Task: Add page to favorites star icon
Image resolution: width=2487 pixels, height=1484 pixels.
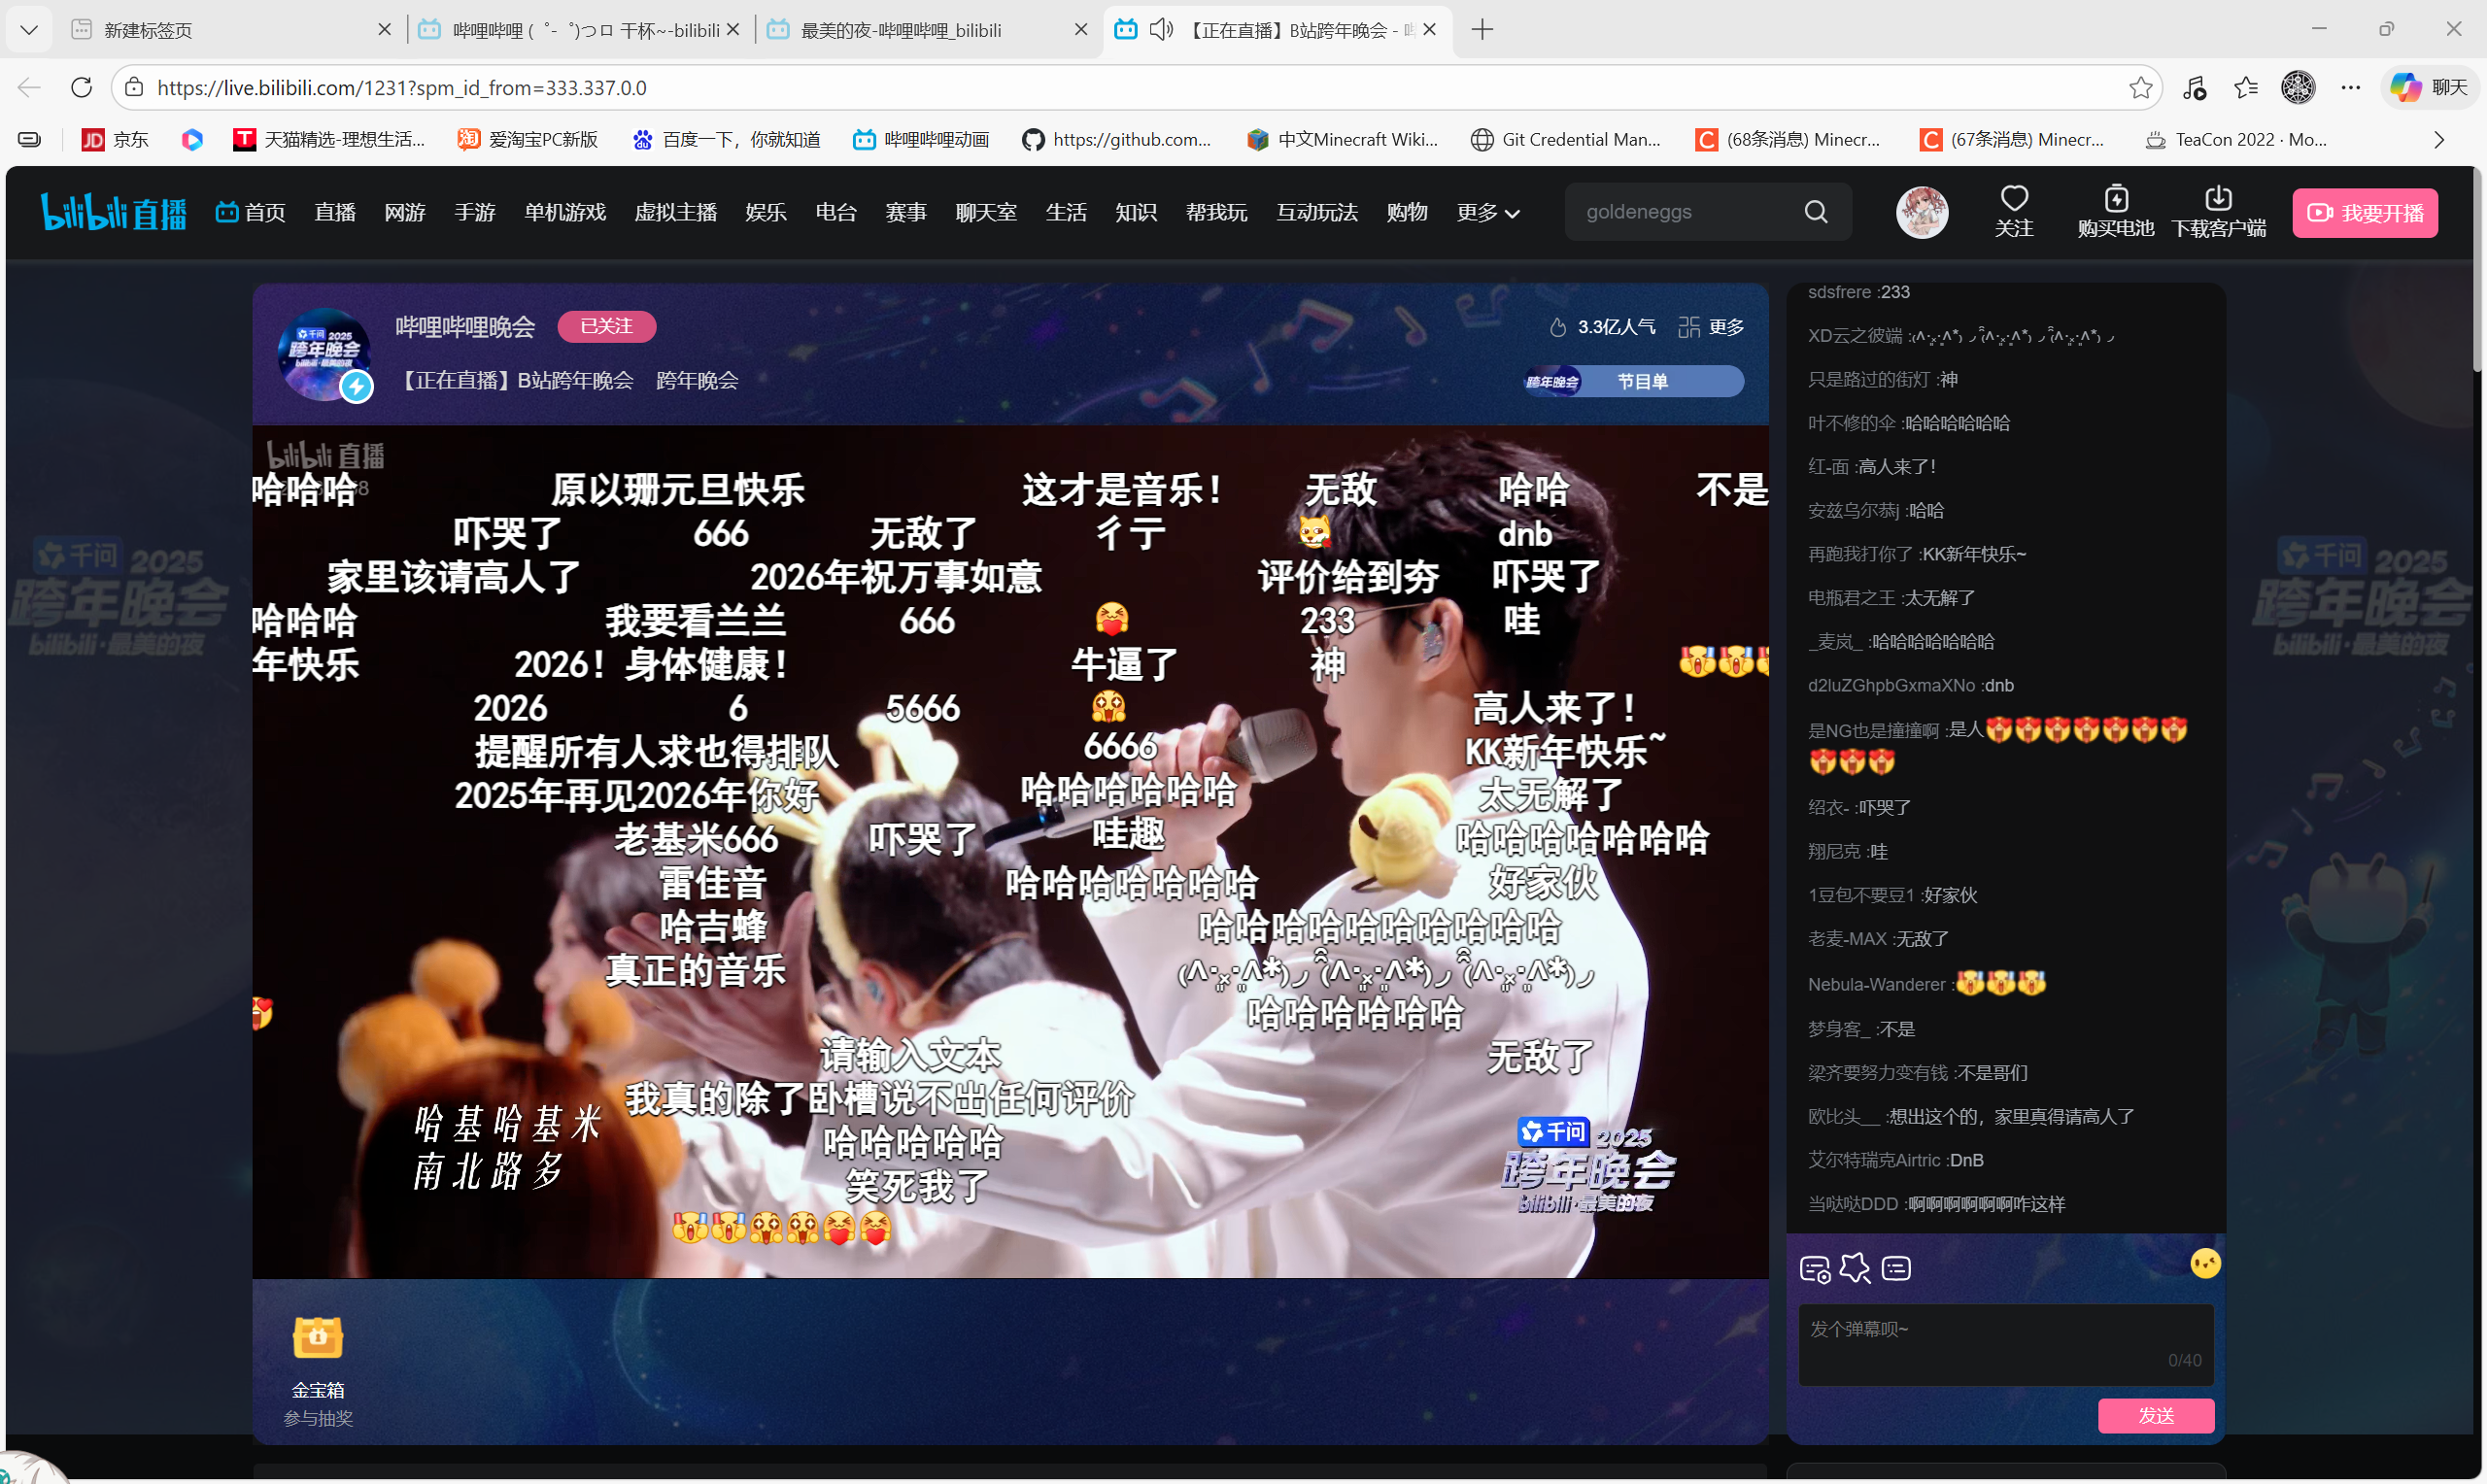Action: click(2140, 88)
